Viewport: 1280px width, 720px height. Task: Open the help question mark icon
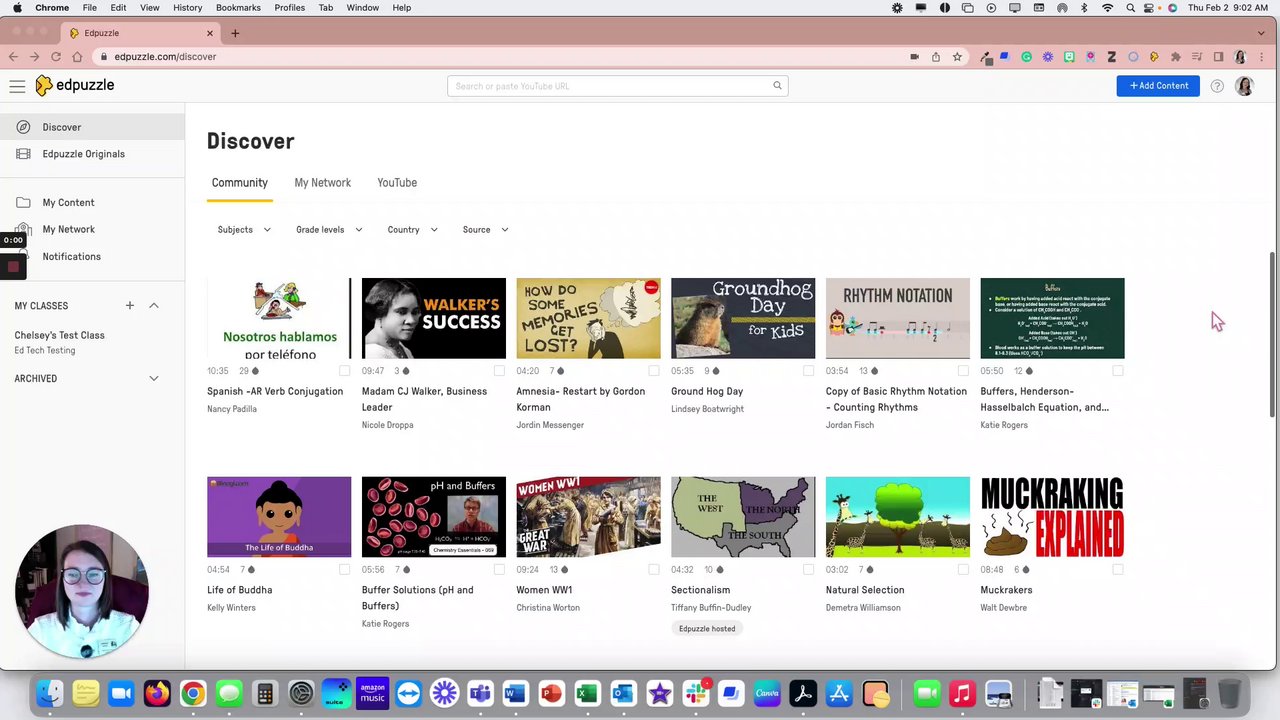coord(1217,86)
